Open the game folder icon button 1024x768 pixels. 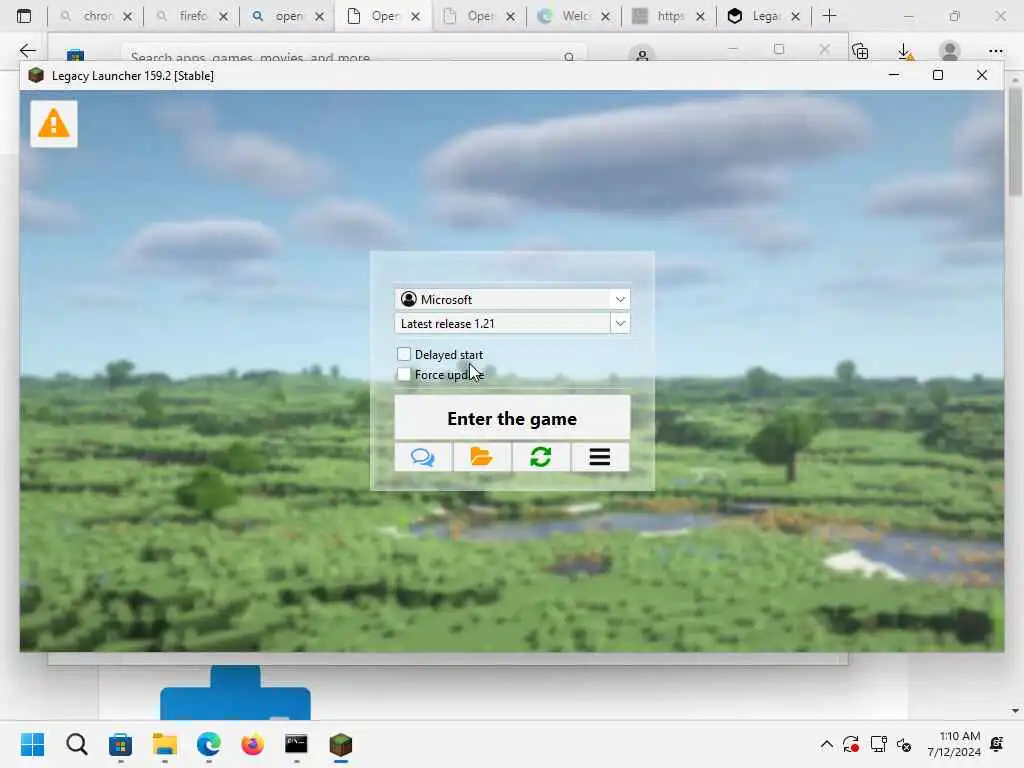pos(482,456)
